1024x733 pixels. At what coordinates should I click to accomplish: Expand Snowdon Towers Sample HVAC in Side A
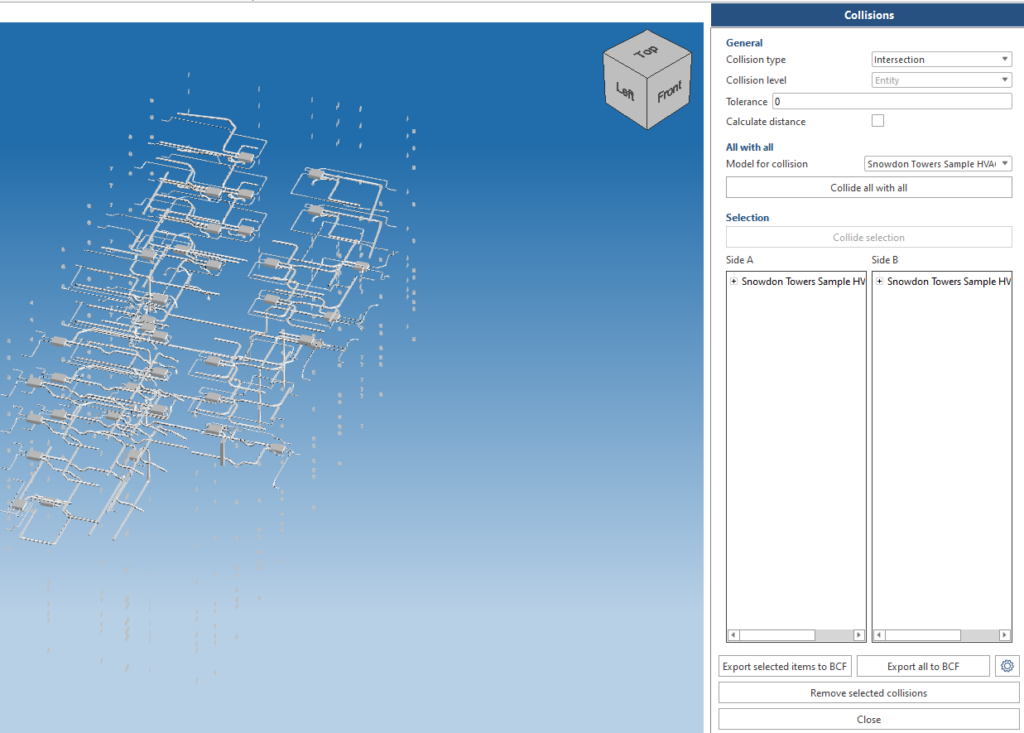734,281
